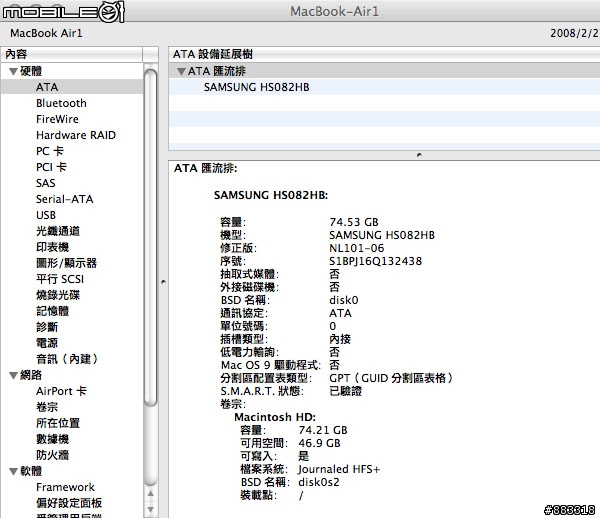Screen dimensions: 600x518
Task: Click the 內容 column header
Action: [72, 54]
